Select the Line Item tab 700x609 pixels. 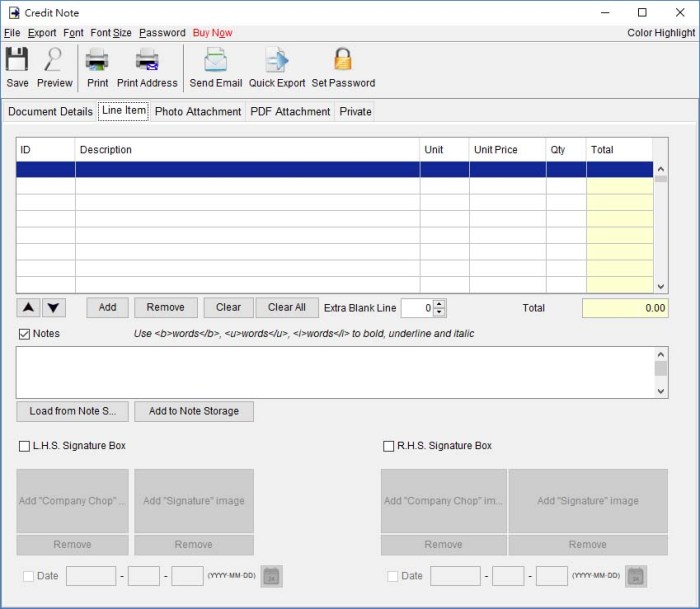coord(124,110)
